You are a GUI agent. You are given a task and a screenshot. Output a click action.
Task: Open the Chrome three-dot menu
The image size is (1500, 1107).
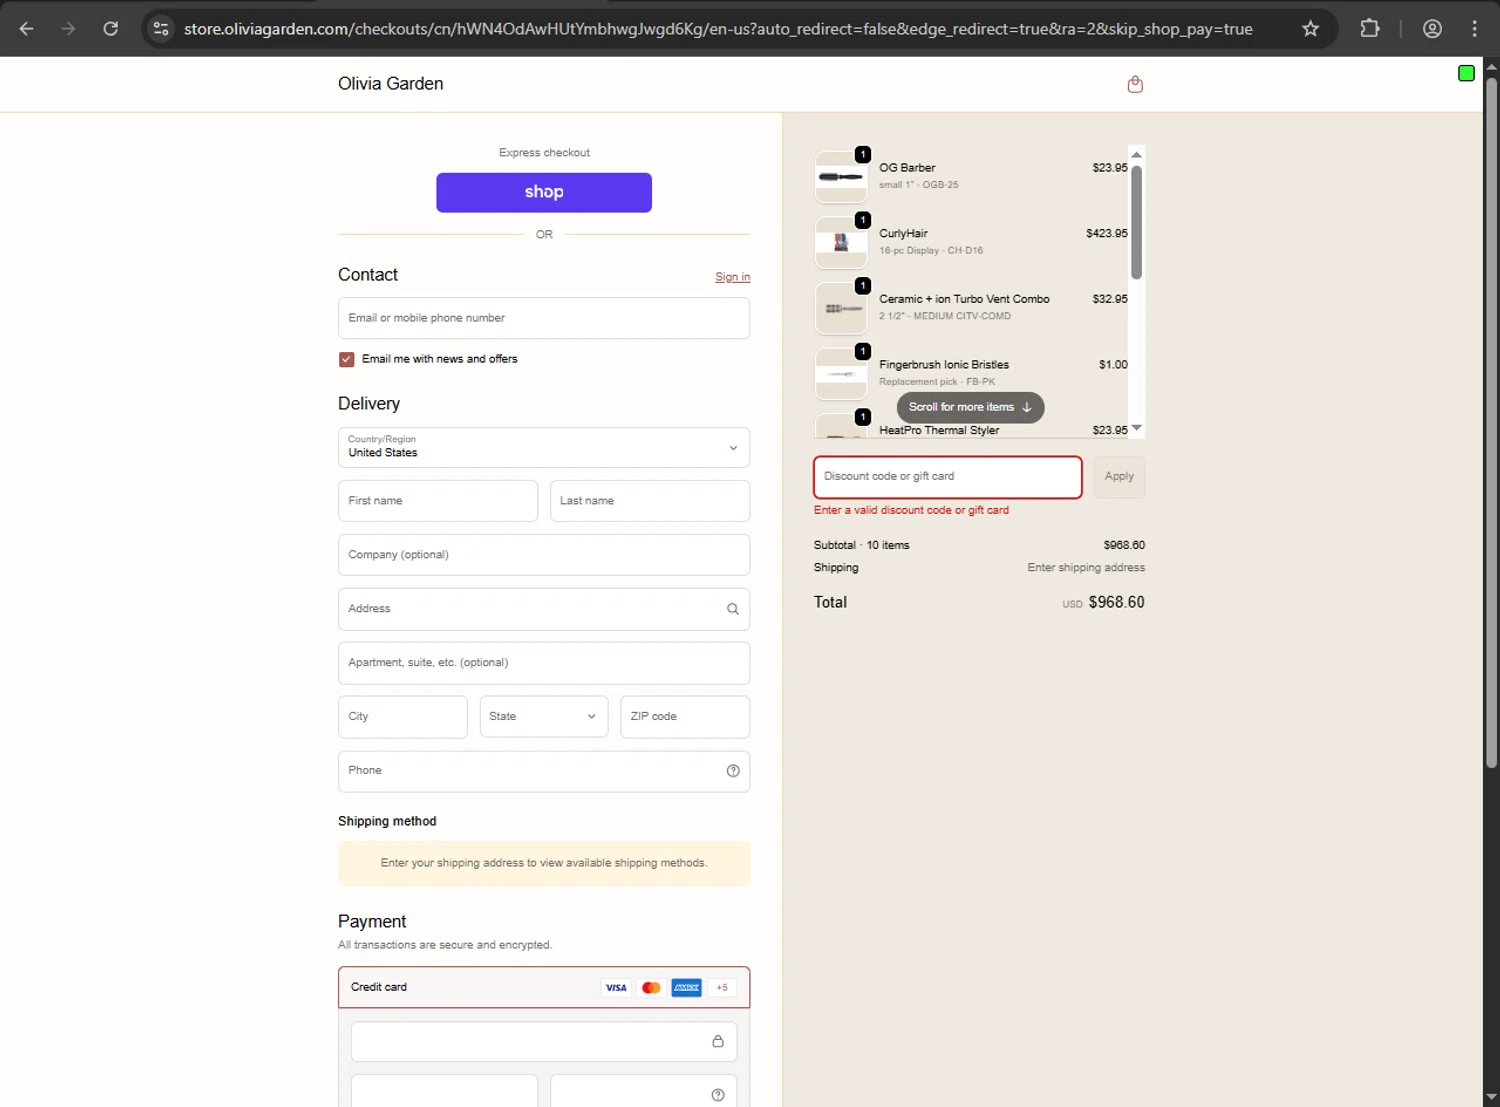click(1474, 29)
